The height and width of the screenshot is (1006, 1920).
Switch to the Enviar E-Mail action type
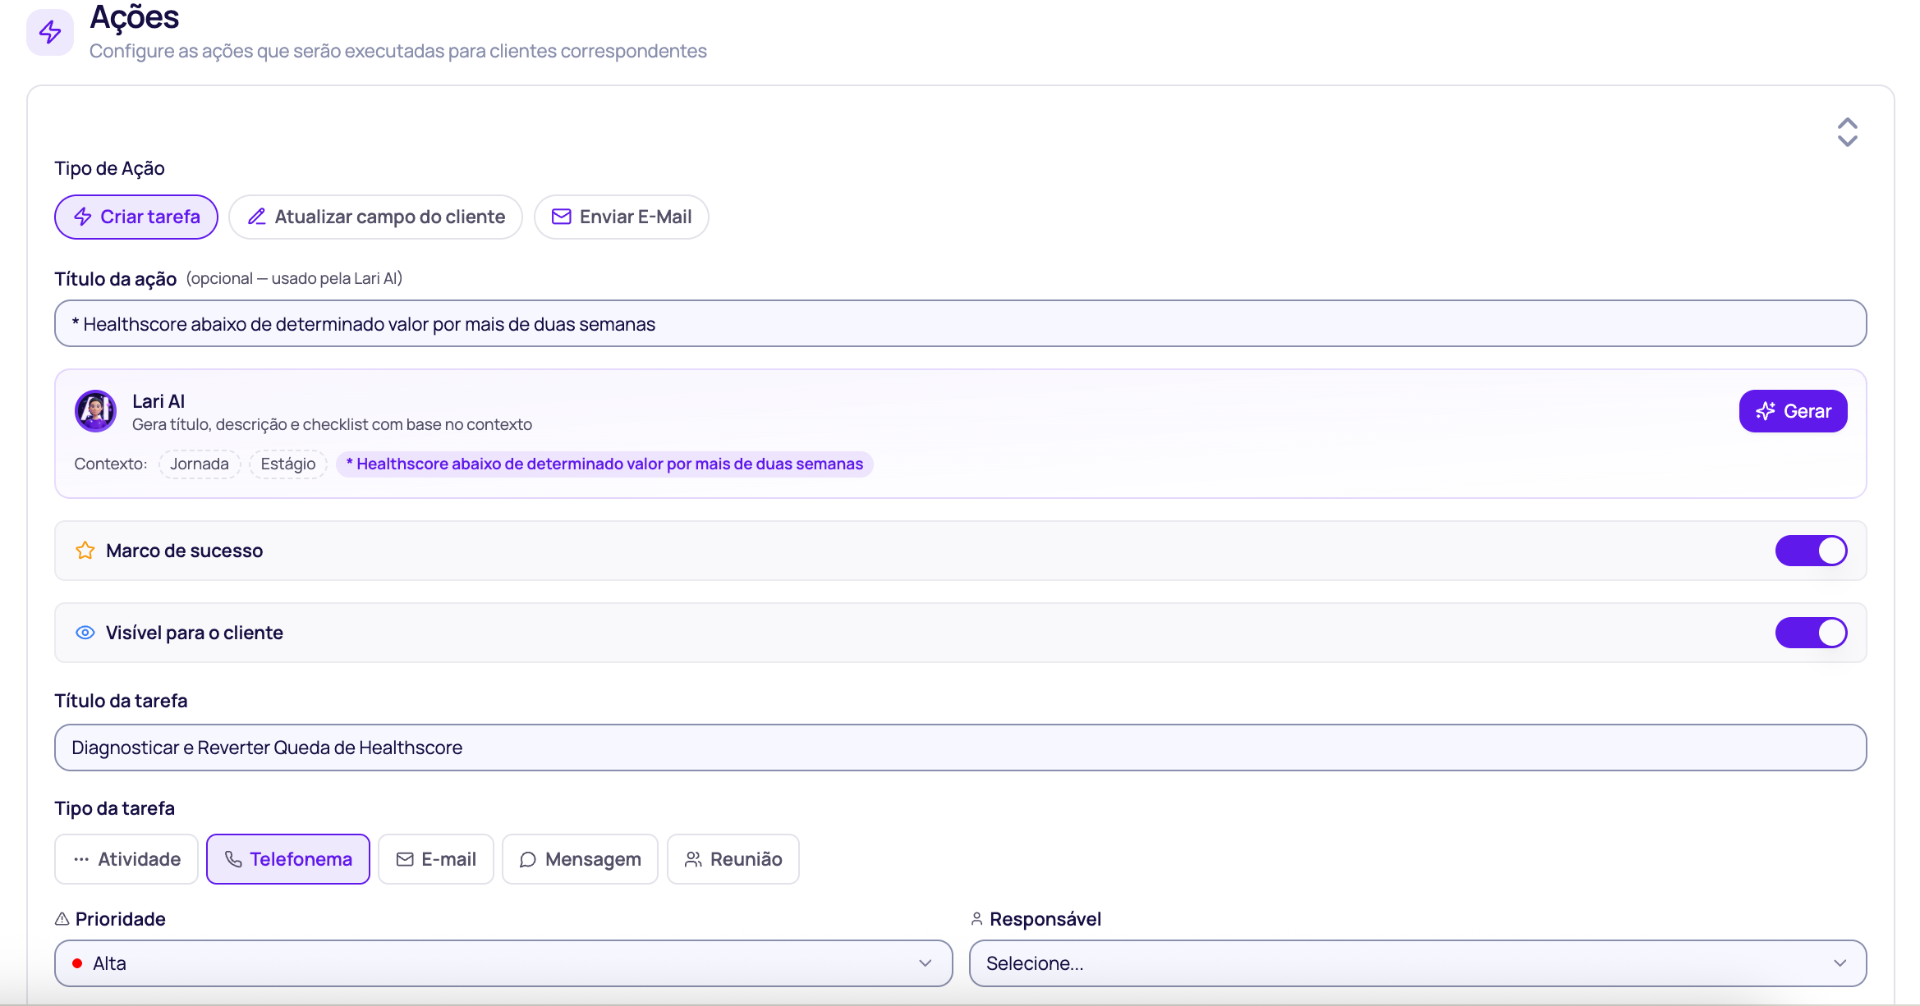point(621,217)
